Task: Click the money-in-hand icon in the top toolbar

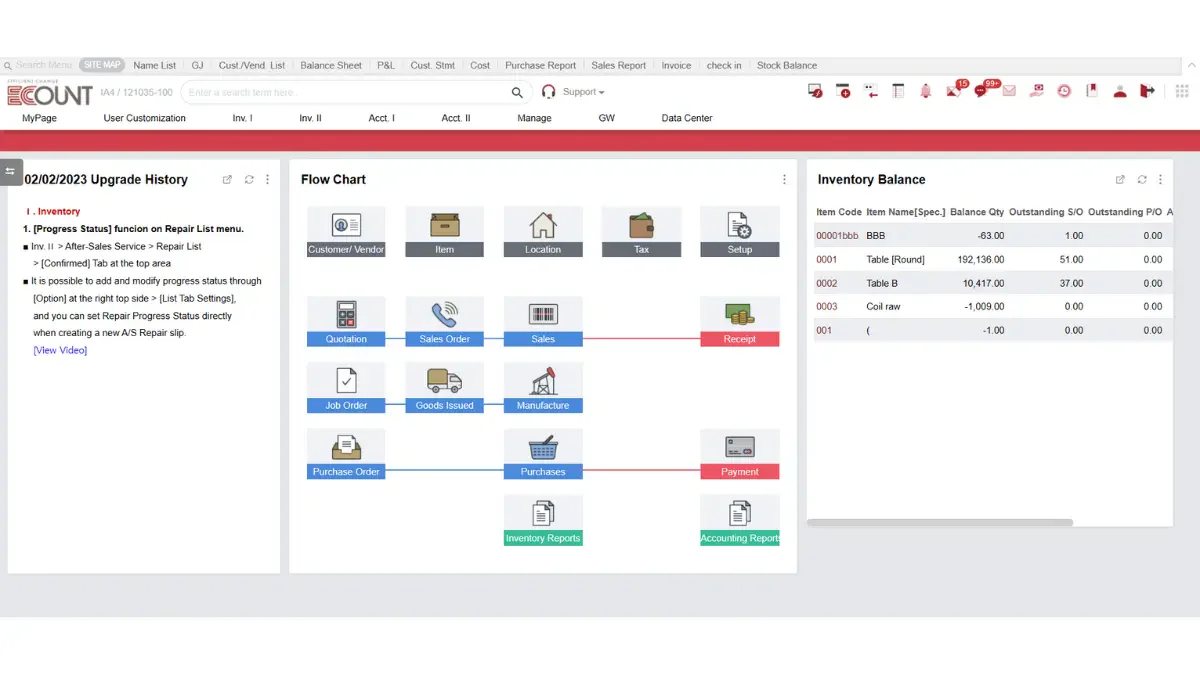Action: pyautogui.click(x=1037, y=91)
